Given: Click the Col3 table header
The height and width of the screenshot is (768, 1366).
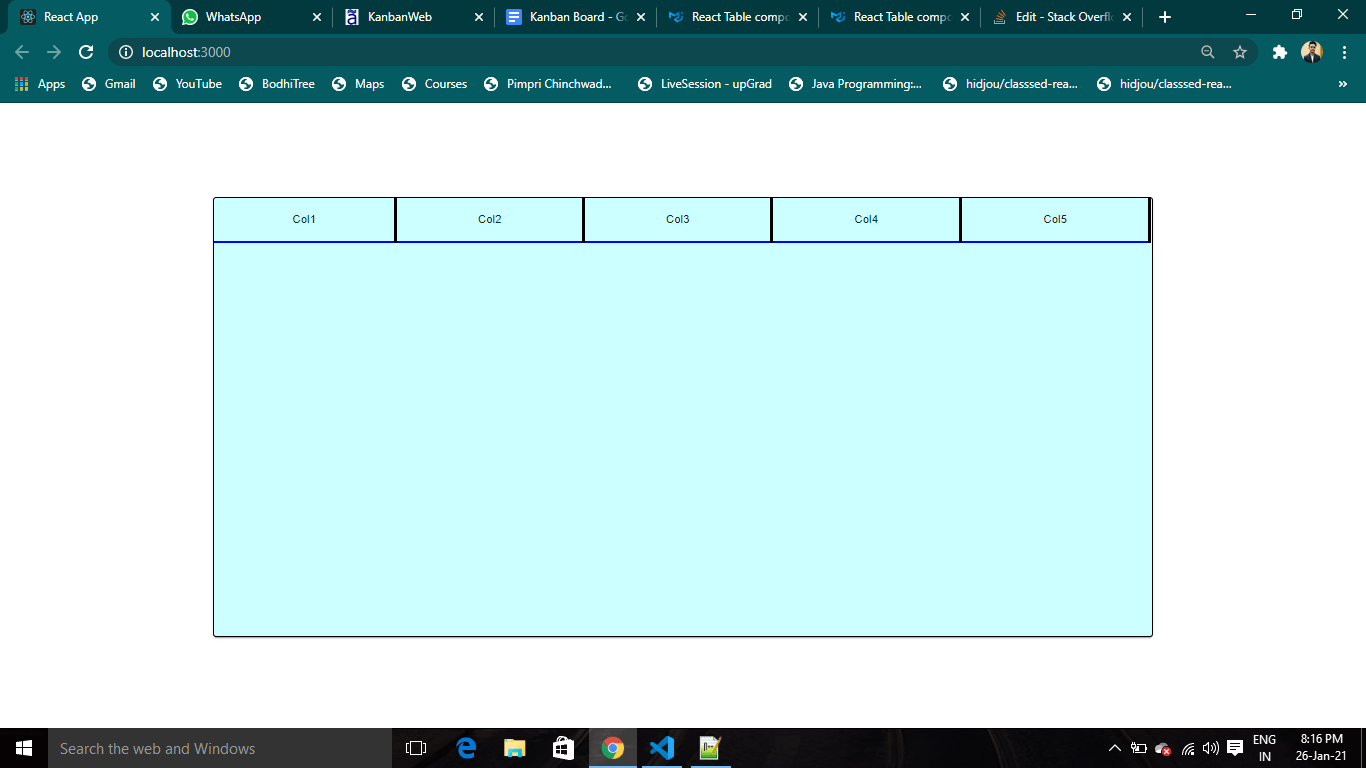Looking at the screenshot, I should [x=677, y=219].
